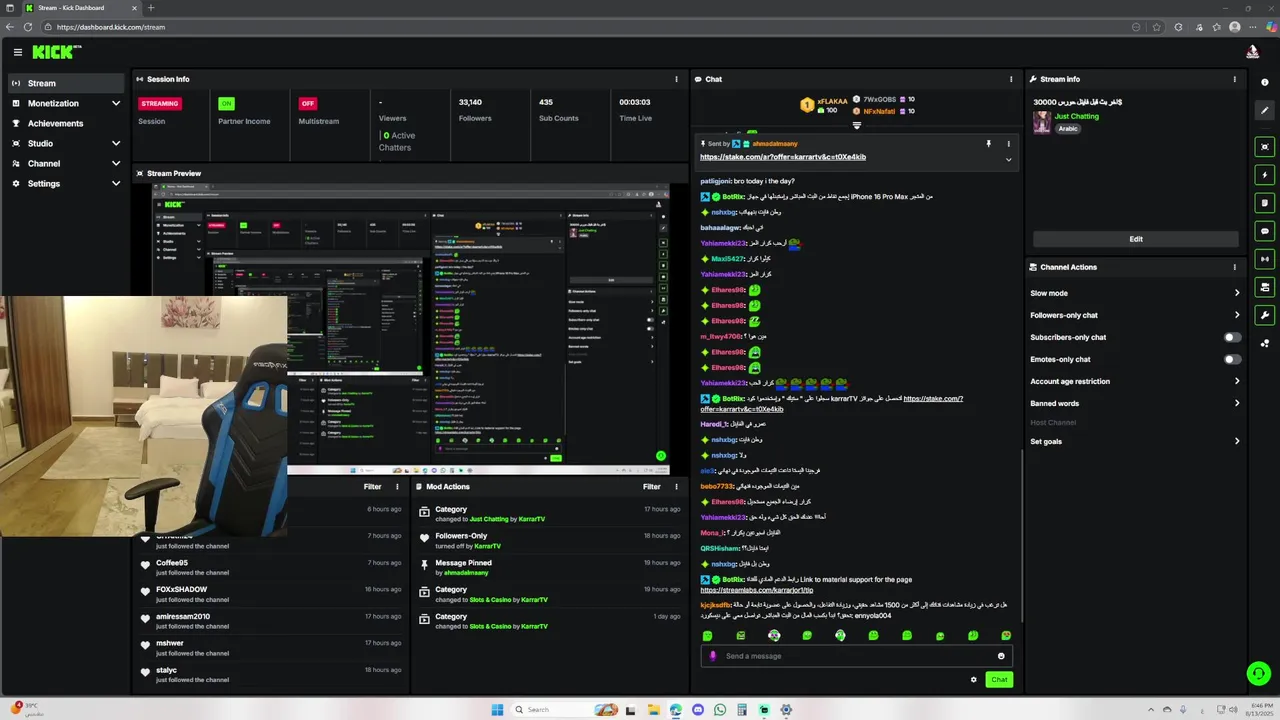Click the Arabic language tag
The width and height of the screenshot is (1280, 720).
click(1068, 129)
